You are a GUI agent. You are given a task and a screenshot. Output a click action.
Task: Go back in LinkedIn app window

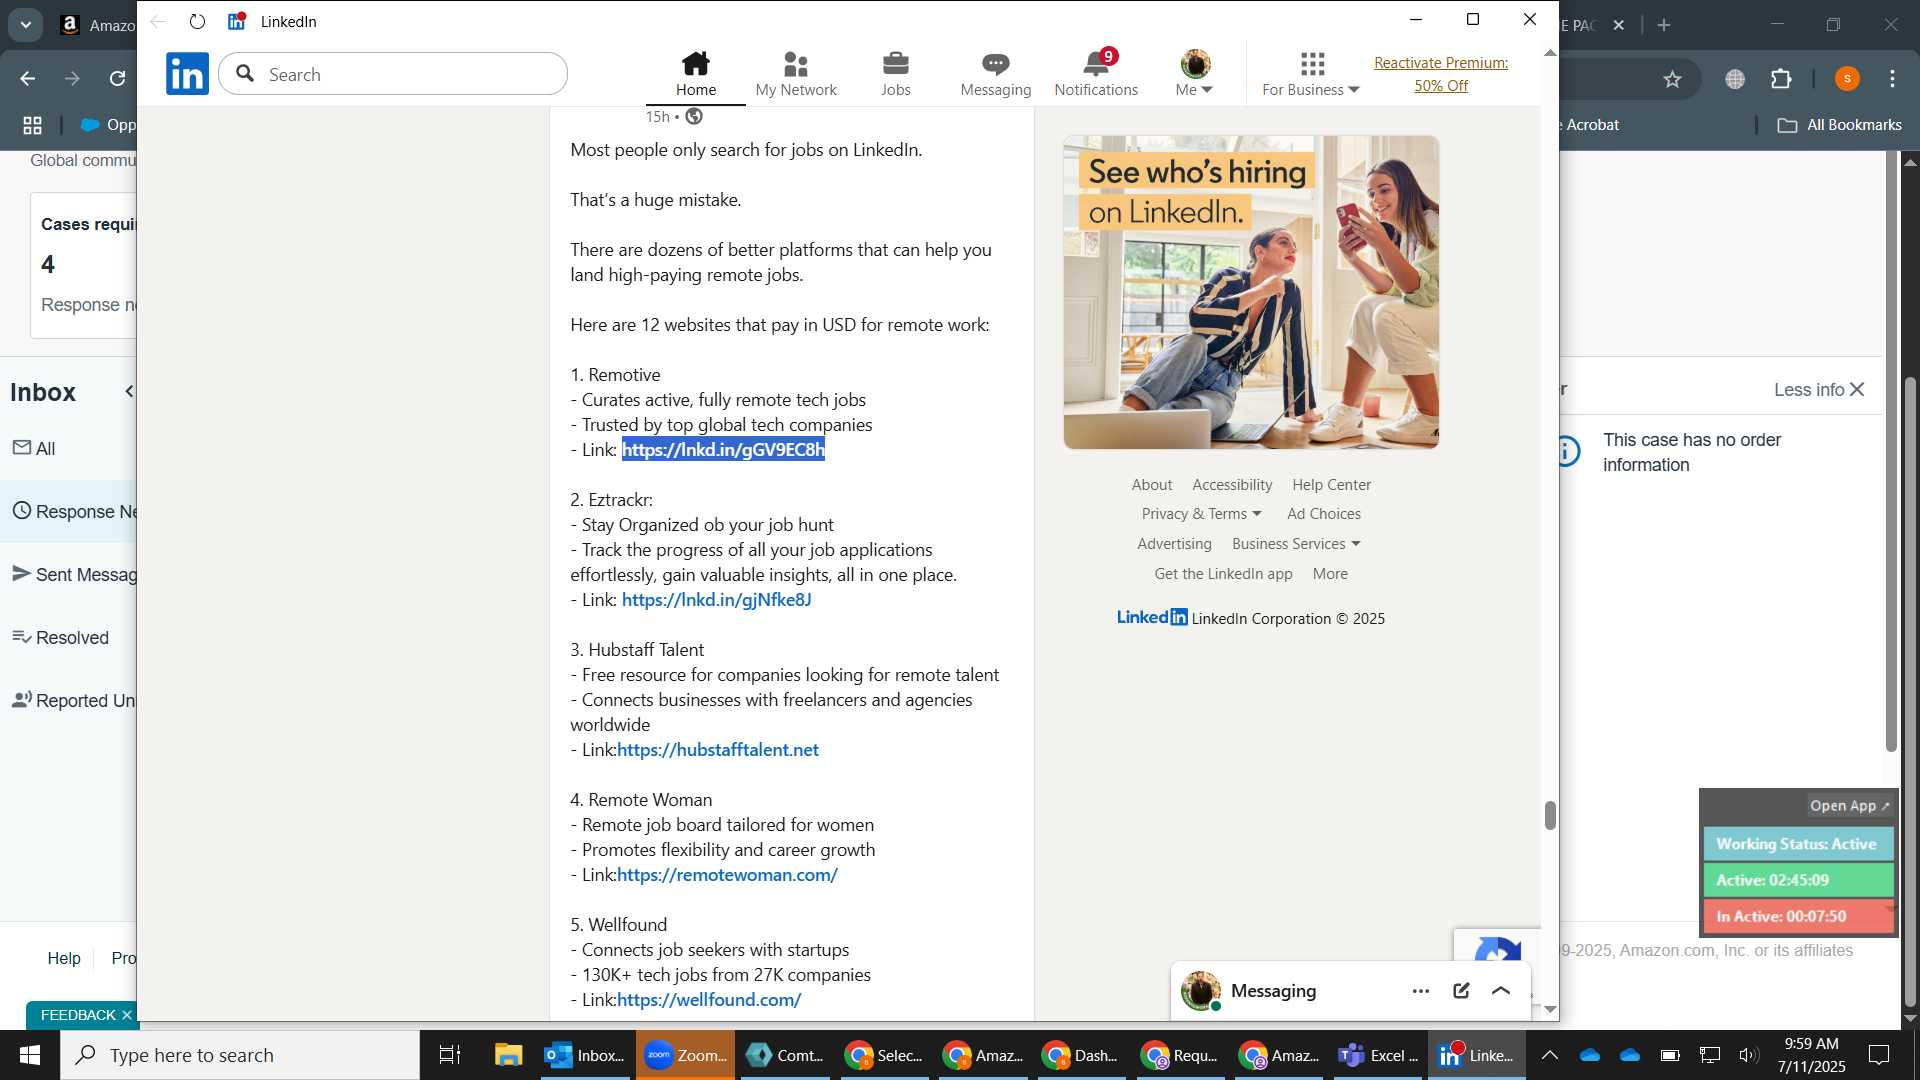pyautogui.click(x=158, y=21)
